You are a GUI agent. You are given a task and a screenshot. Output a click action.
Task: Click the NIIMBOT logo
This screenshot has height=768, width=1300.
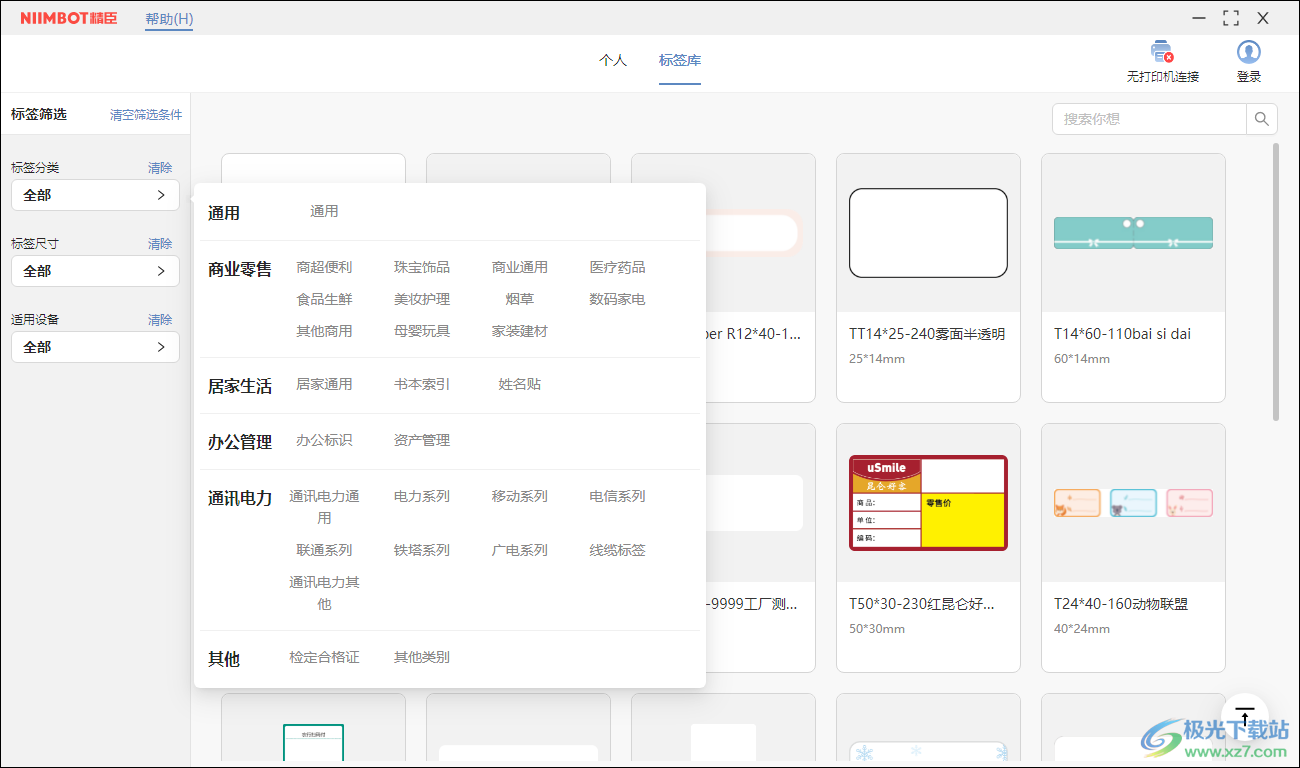click(69, 18)
